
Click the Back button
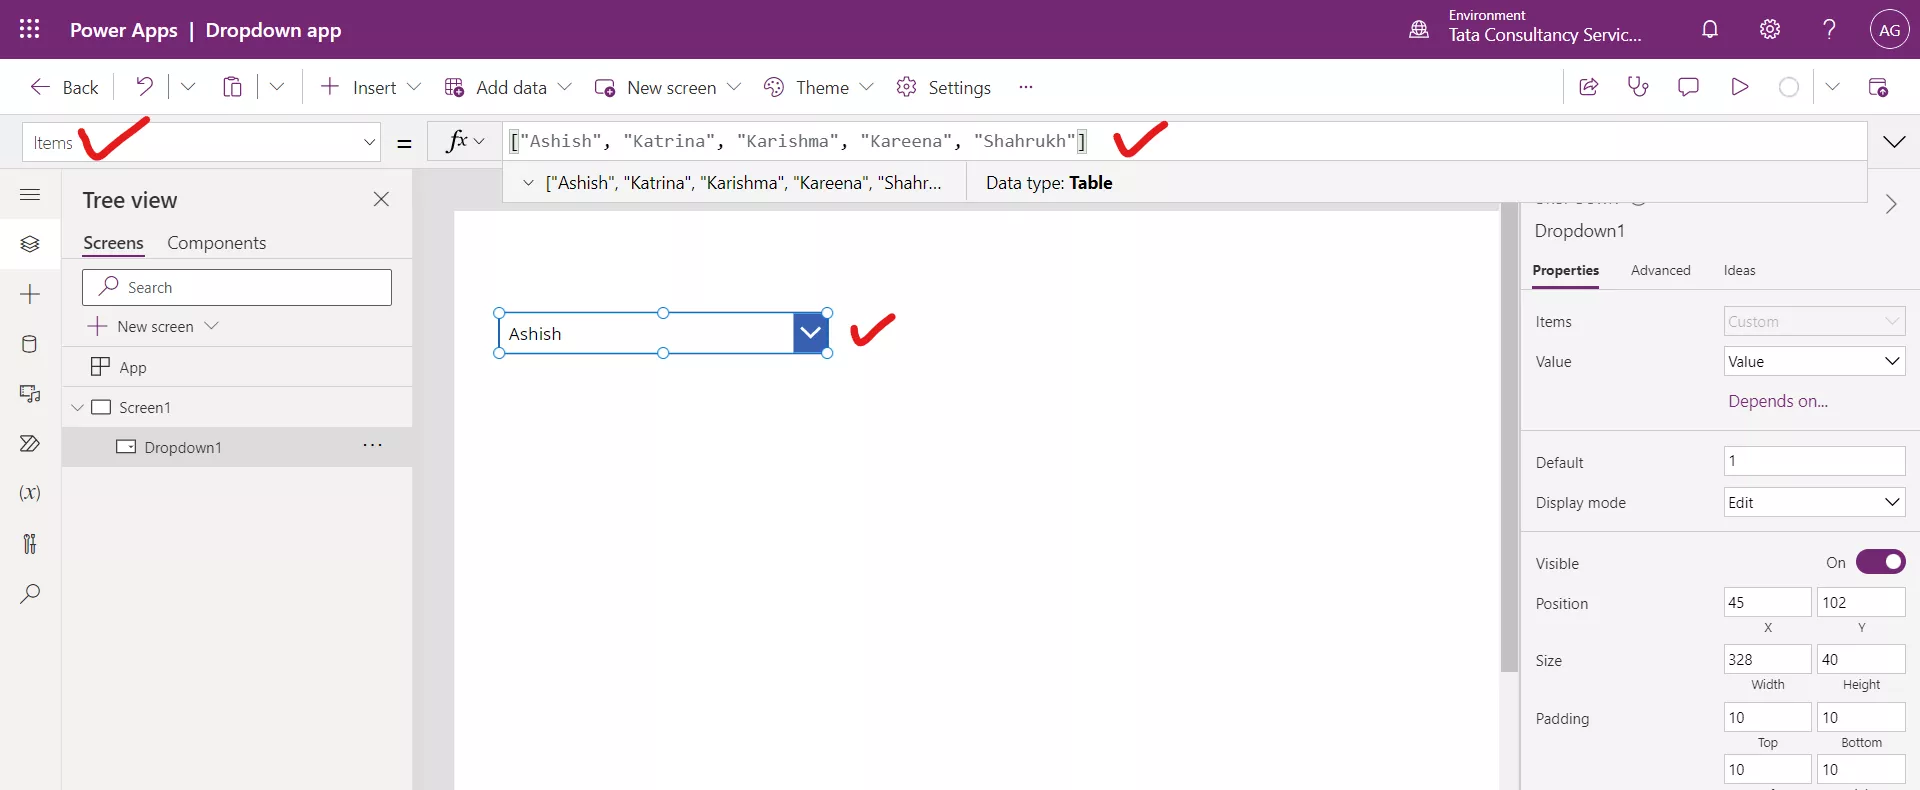coord(64,87)
